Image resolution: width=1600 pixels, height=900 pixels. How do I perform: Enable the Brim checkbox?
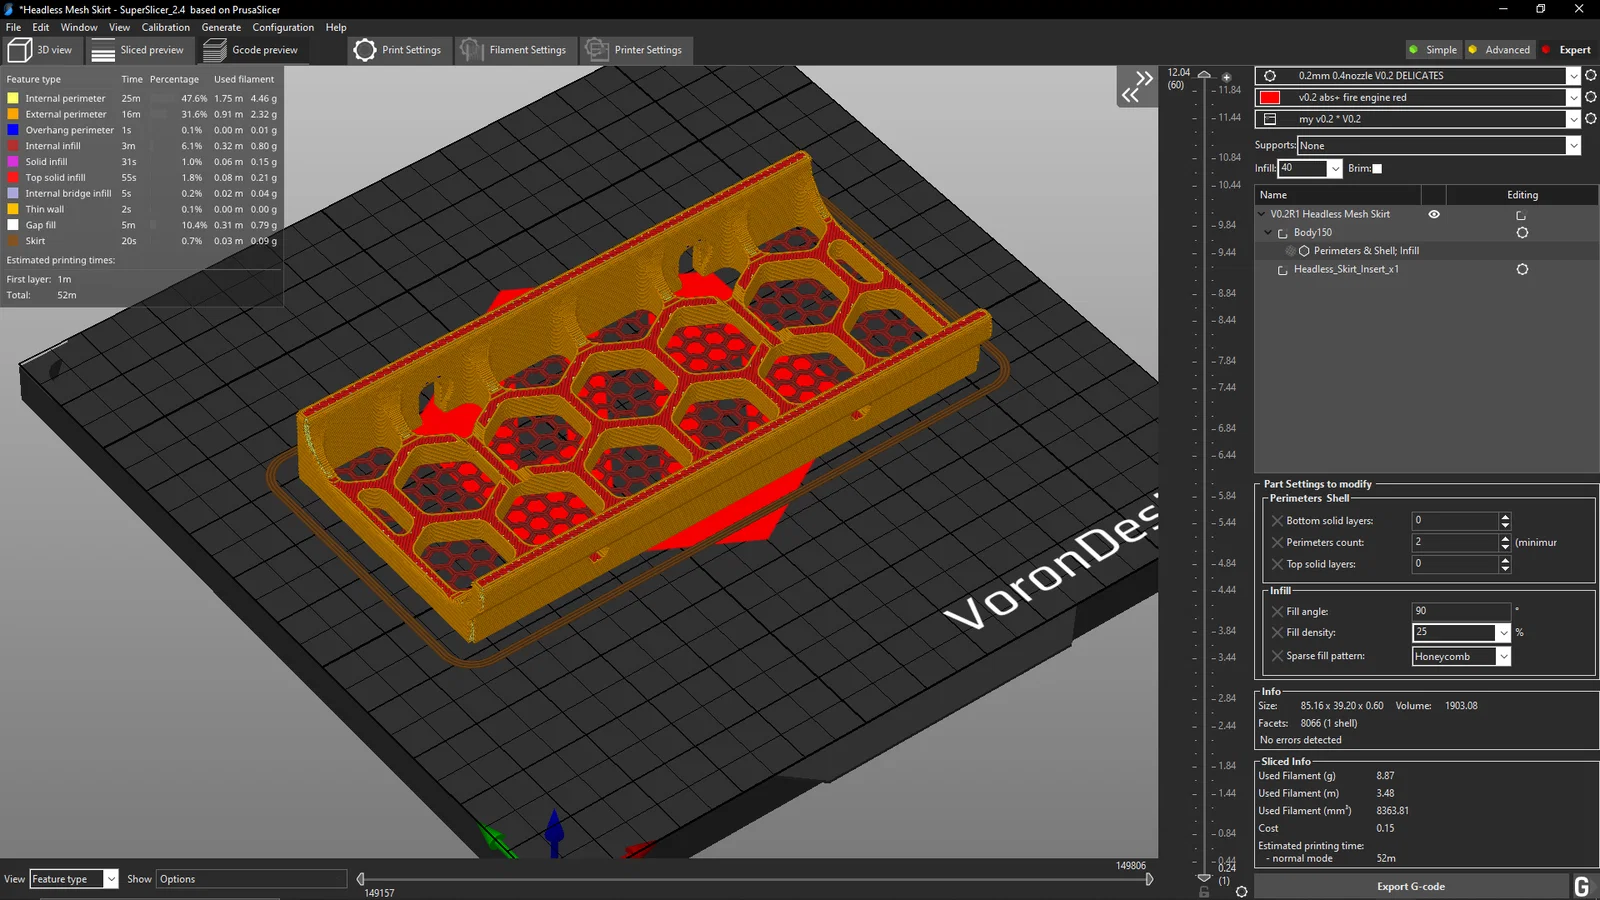tap(1377, 168)
